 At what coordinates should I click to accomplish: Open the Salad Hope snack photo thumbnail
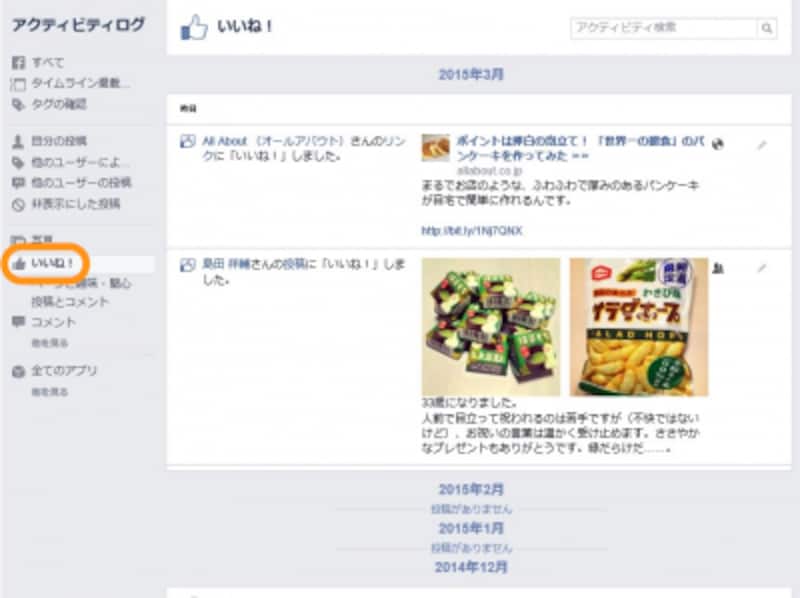639,327
